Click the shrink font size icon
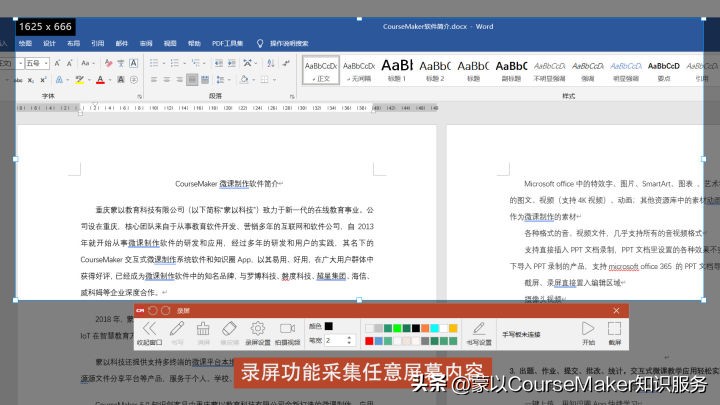Image resolution: width=720 pixels, height=405 pixels. point(69,63)
